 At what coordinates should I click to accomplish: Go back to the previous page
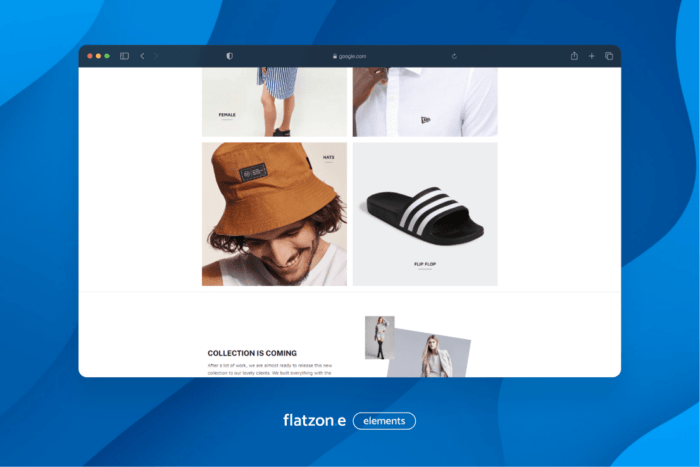click(x=142, y=56)
